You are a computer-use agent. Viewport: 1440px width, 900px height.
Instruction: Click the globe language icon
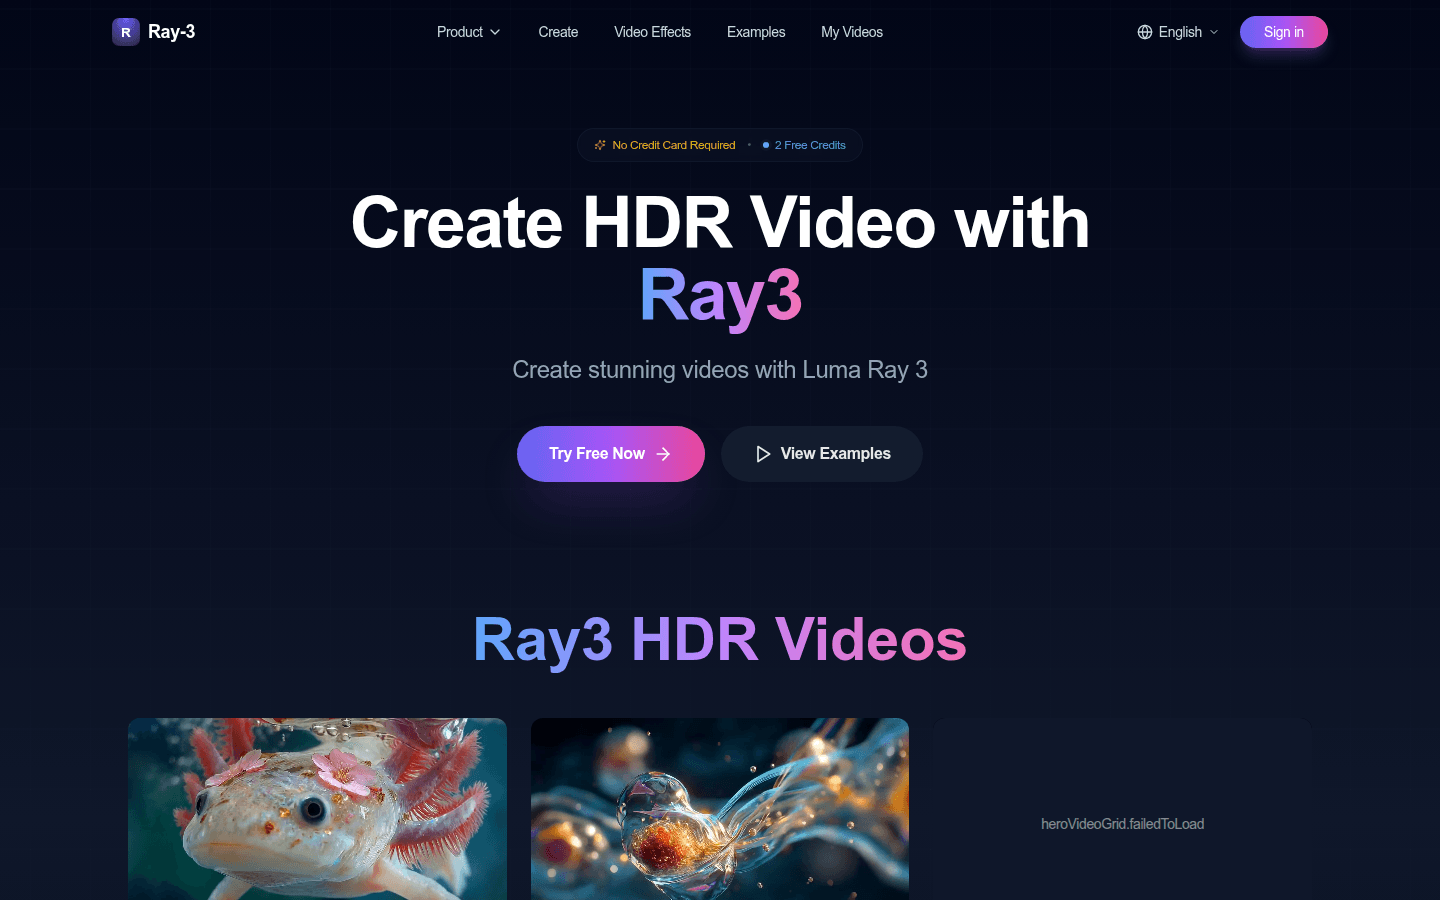click(x=1144, y=31)
